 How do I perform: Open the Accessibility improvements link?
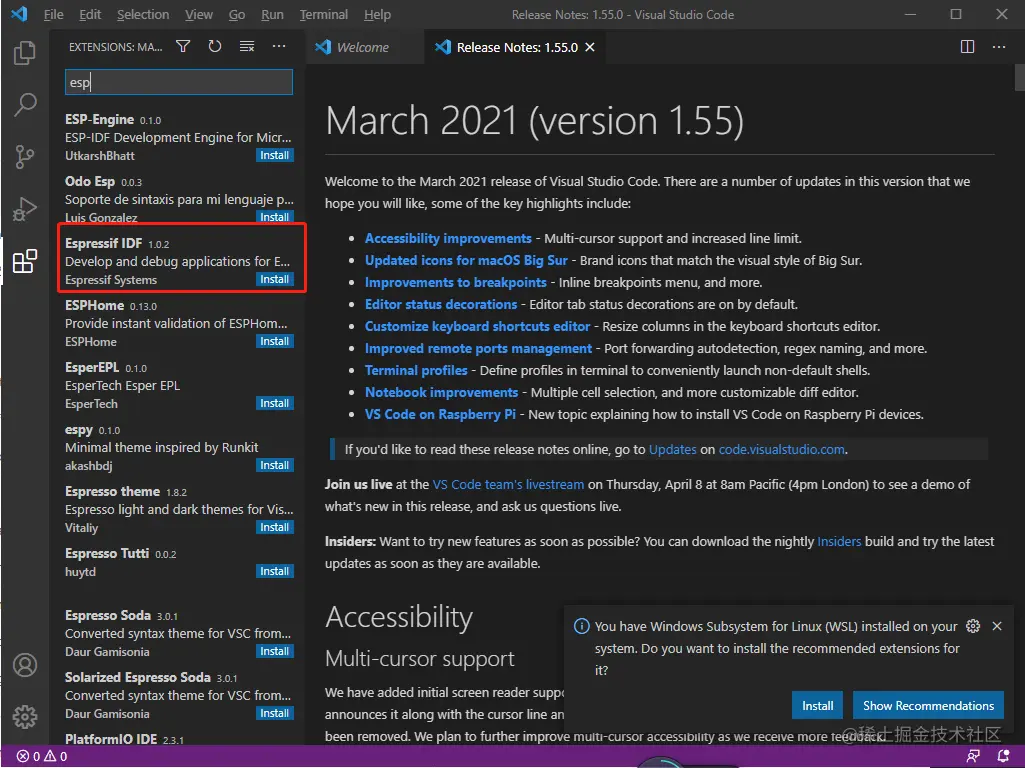click(448, 239)
